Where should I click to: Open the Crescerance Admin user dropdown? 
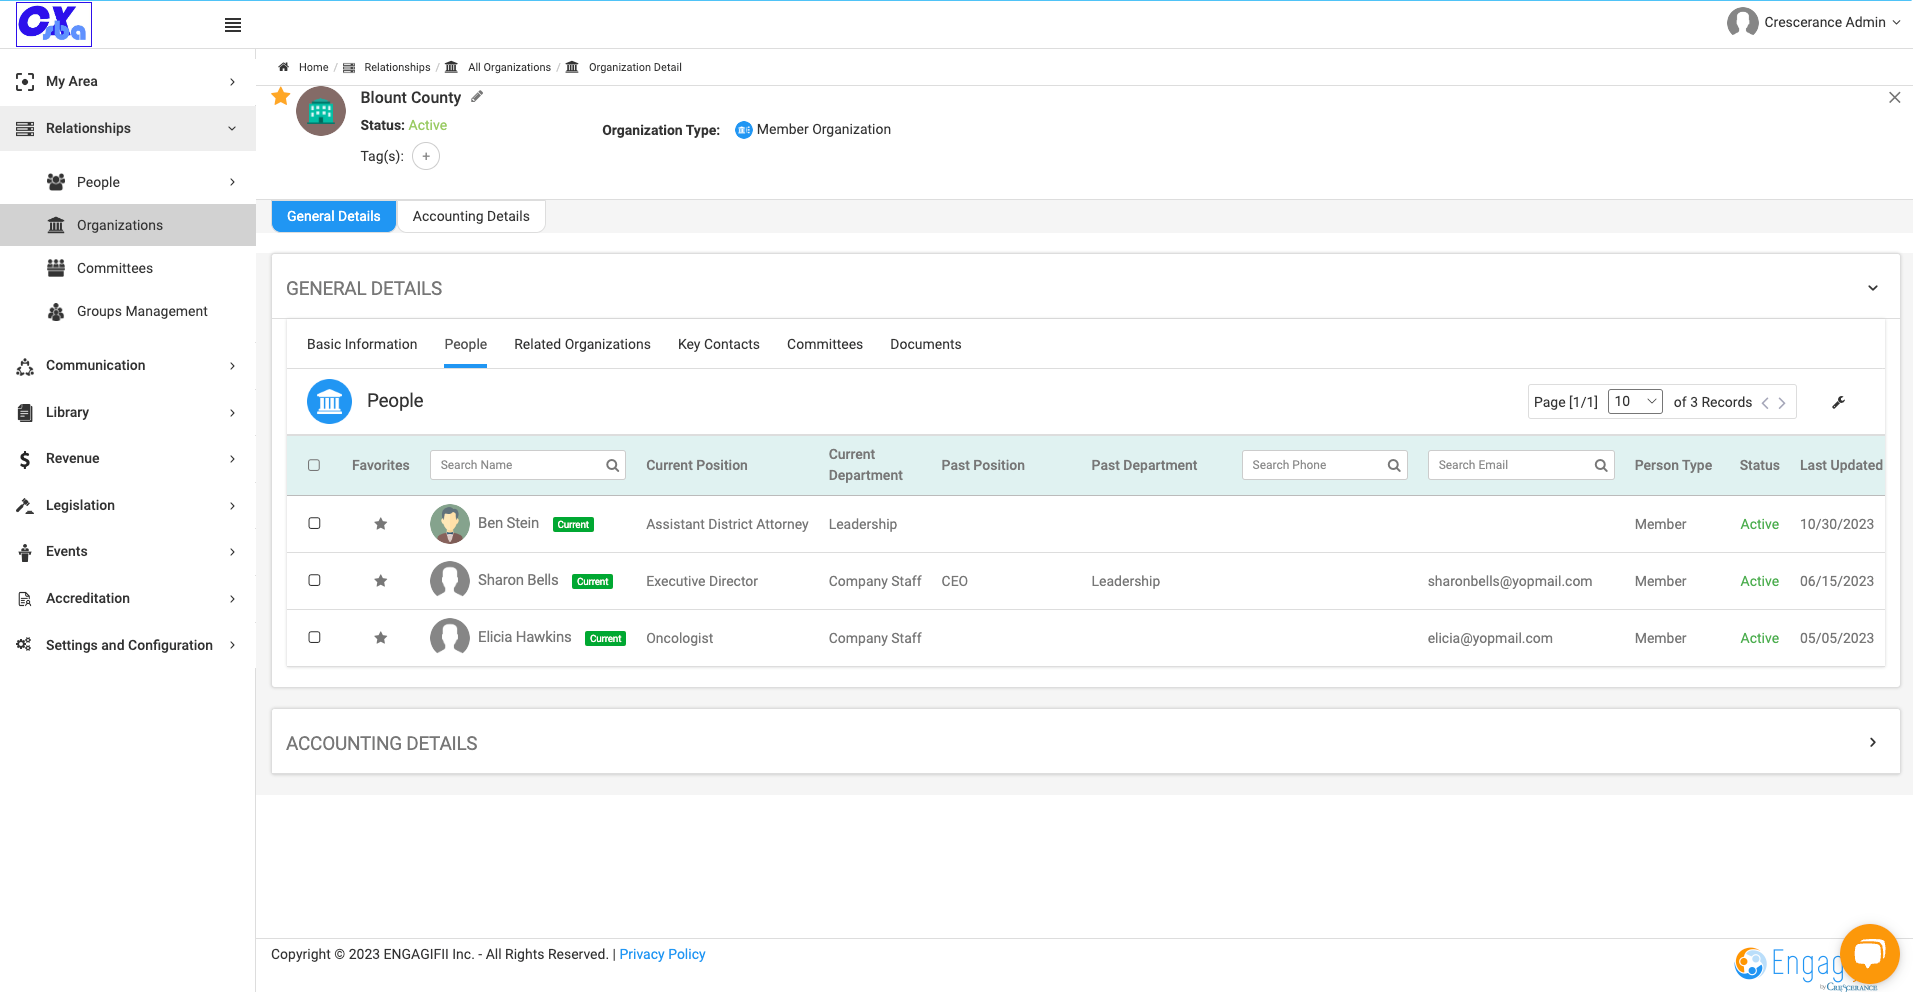tap(1813, 22)
